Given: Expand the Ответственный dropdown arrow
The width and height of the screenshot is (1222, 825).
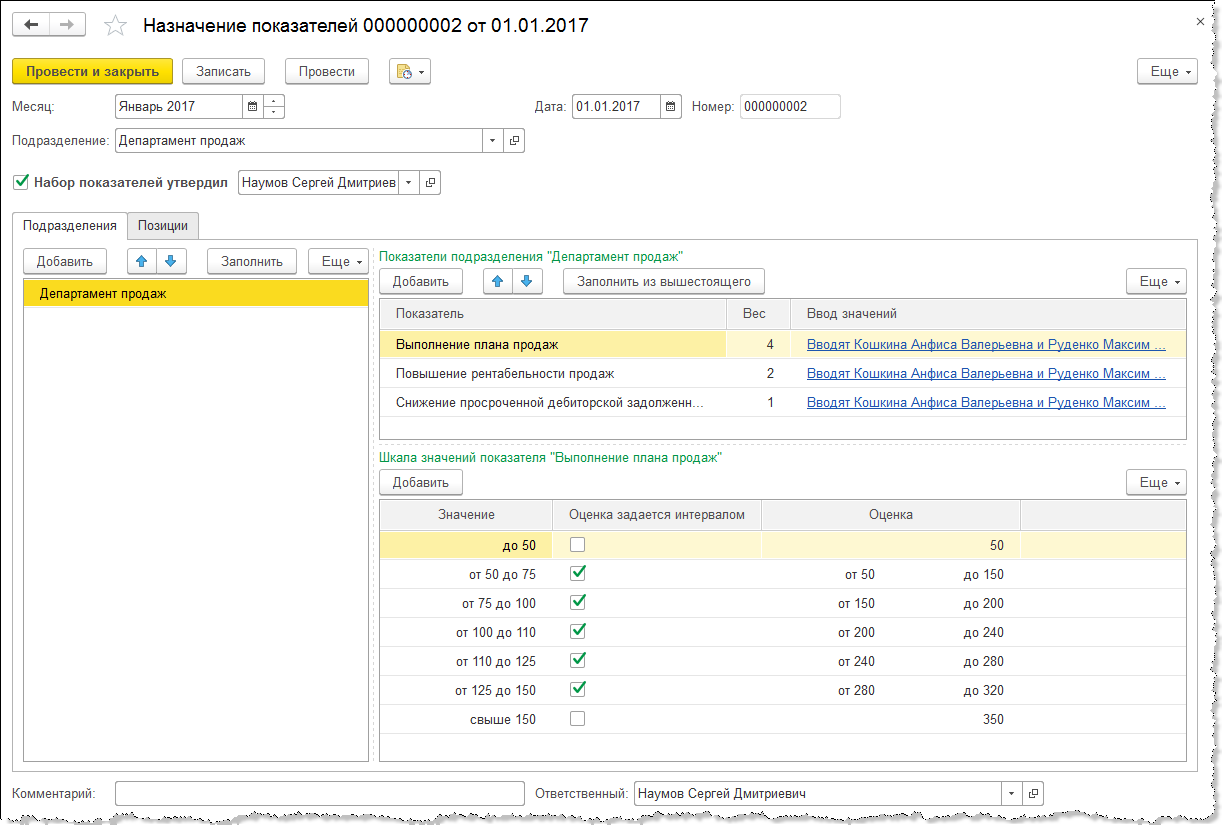Looking at the screenshot, I should tap(1010, 794).
